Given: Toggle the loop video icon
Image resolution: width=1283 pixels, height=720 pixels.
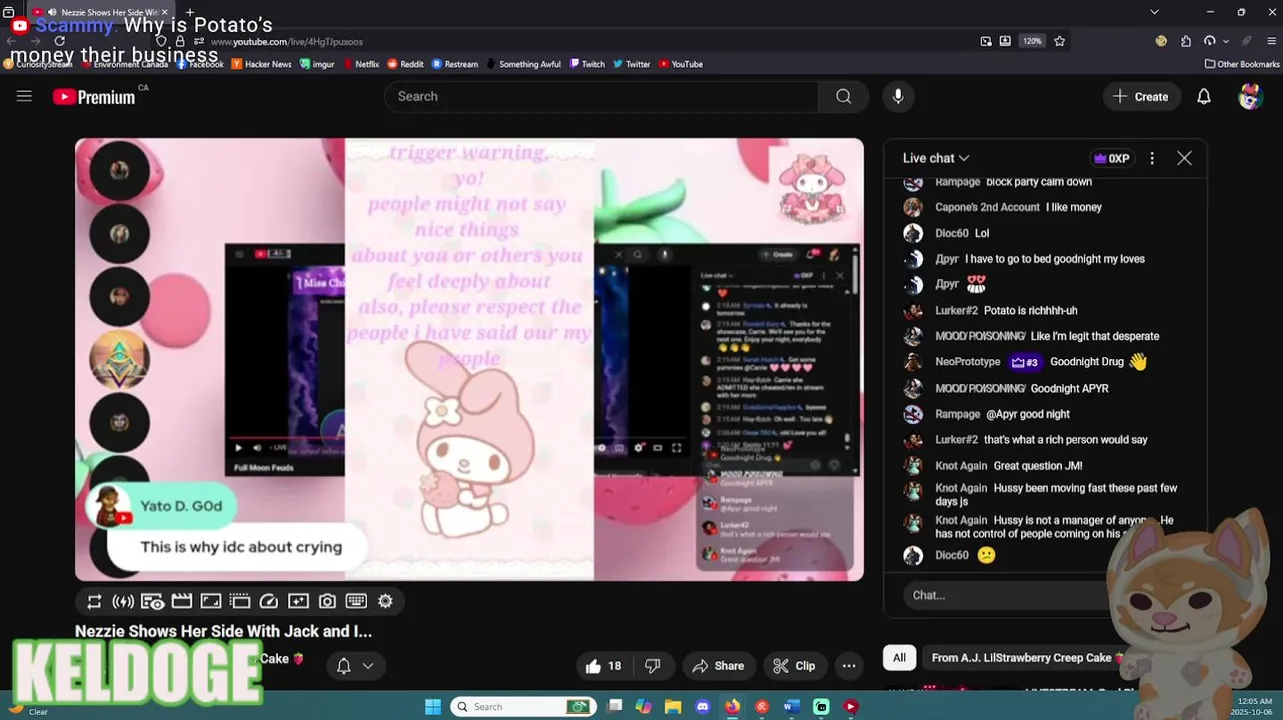Looking at the screenshot, I should (94, 601).
